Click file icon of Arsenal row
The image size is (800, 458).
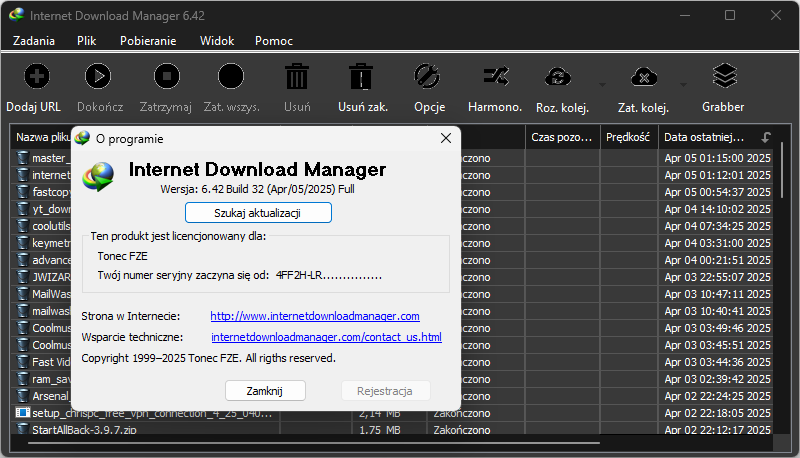point(22,396)
